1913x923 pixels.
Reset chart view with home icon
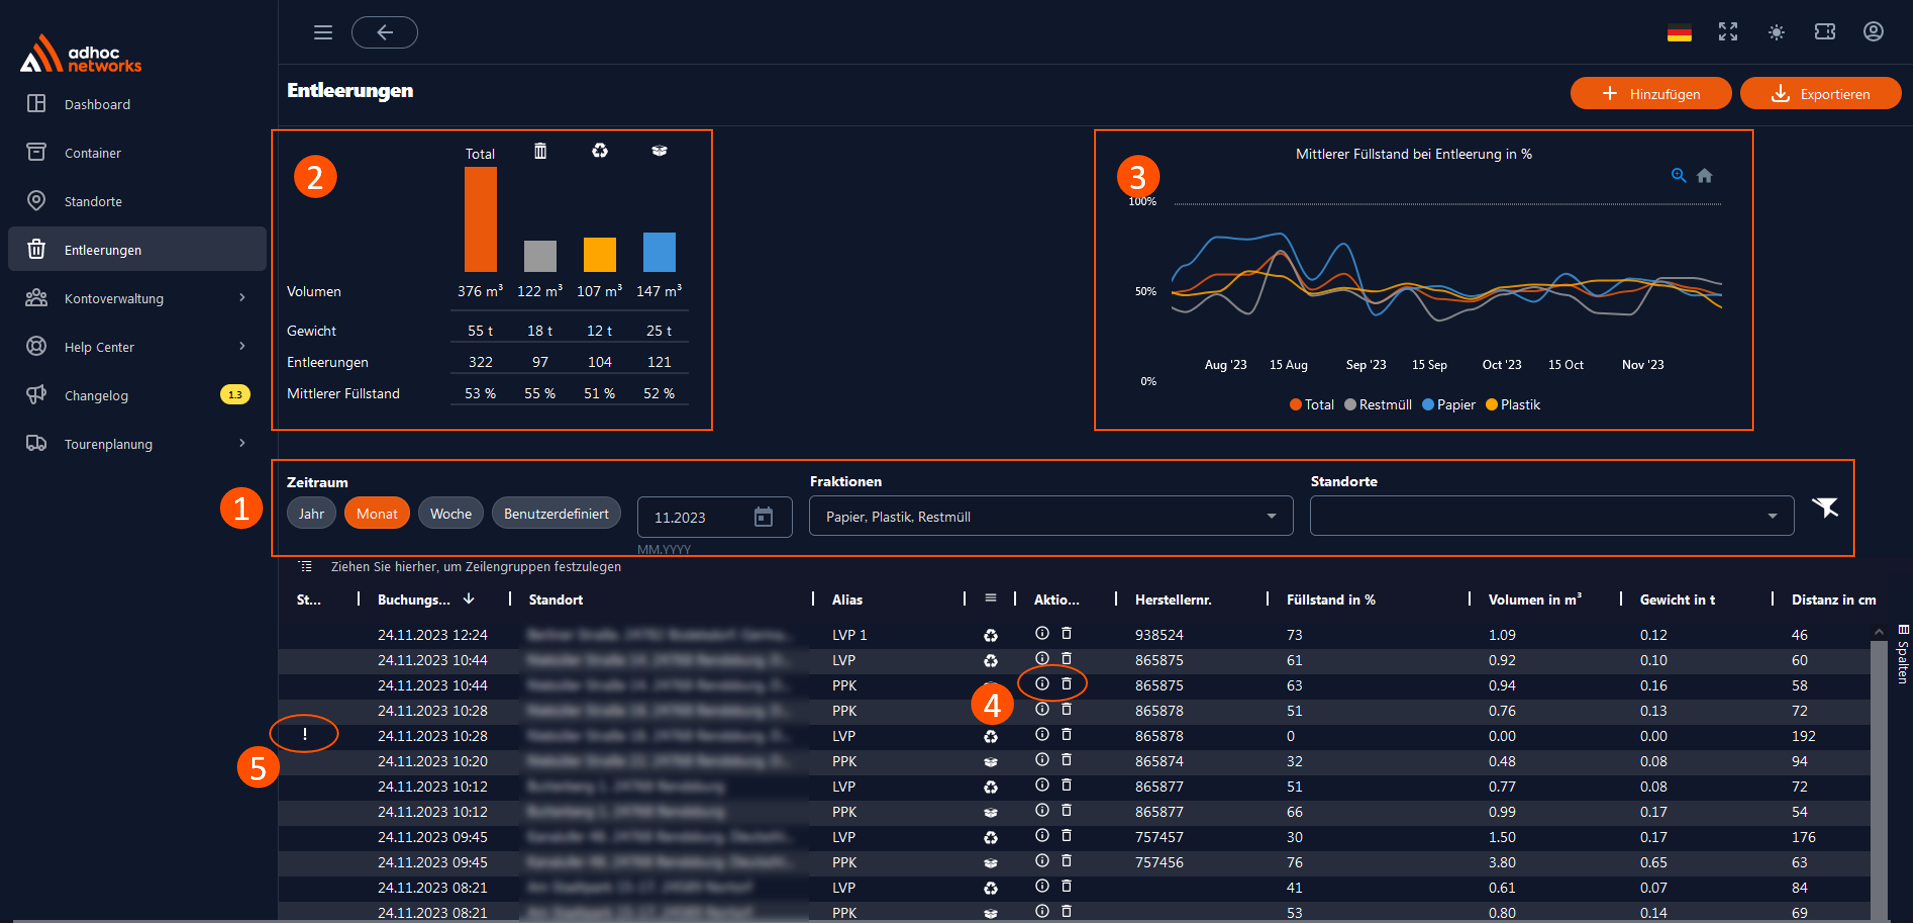tap(1705, 176)
